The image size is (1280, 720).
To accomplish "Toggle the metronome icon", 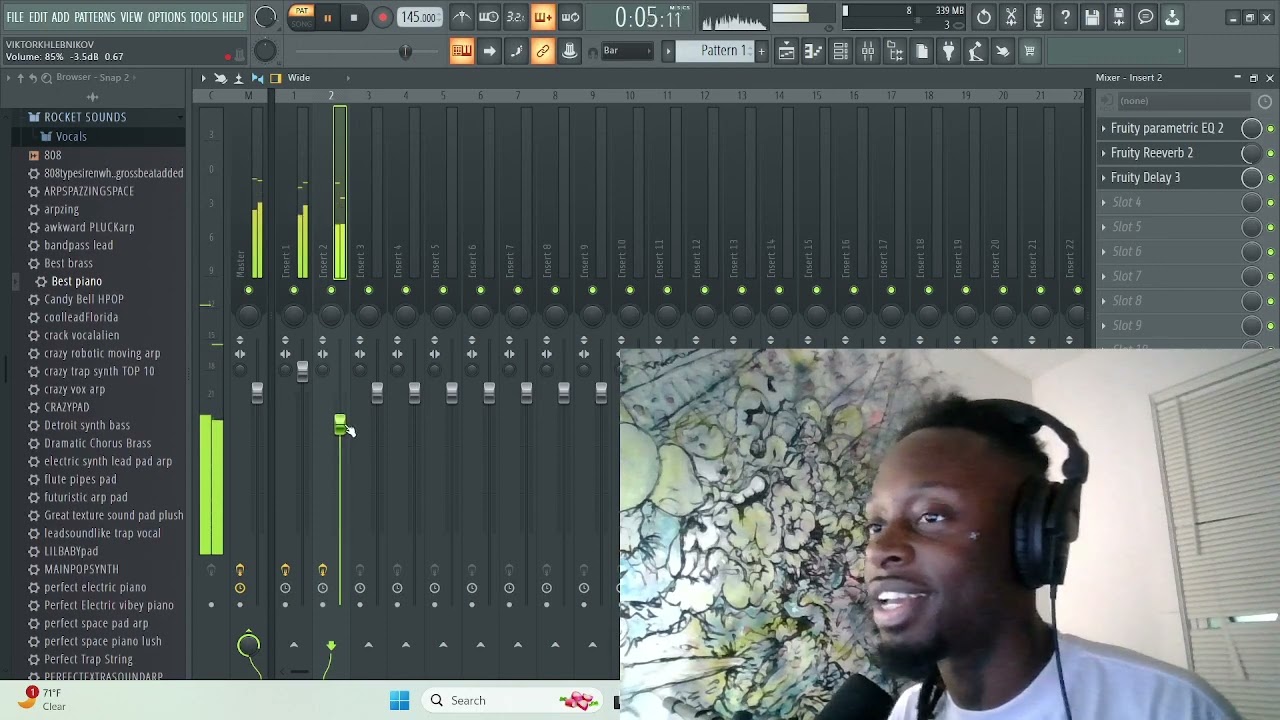I will click(x=461, y=17).
